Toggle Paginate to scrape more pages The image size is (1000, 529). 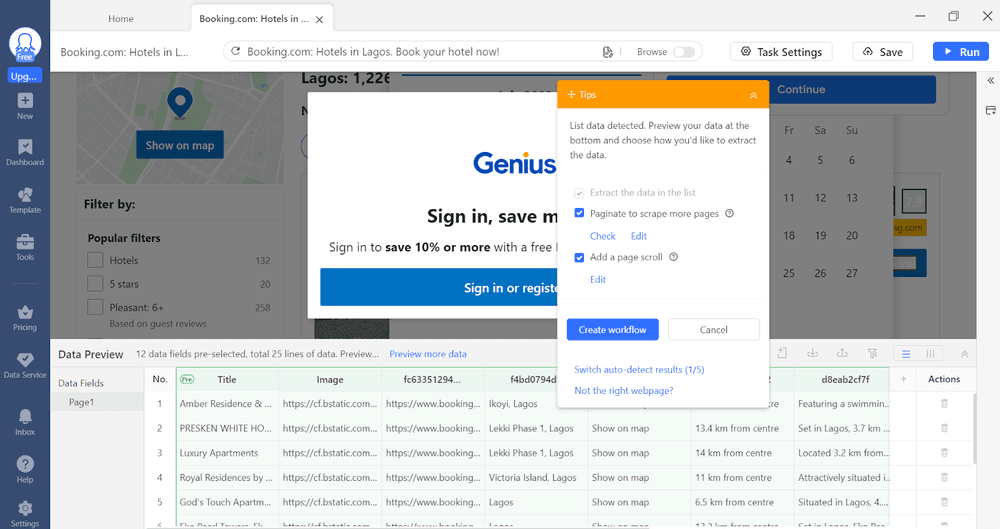pos(579,213)
